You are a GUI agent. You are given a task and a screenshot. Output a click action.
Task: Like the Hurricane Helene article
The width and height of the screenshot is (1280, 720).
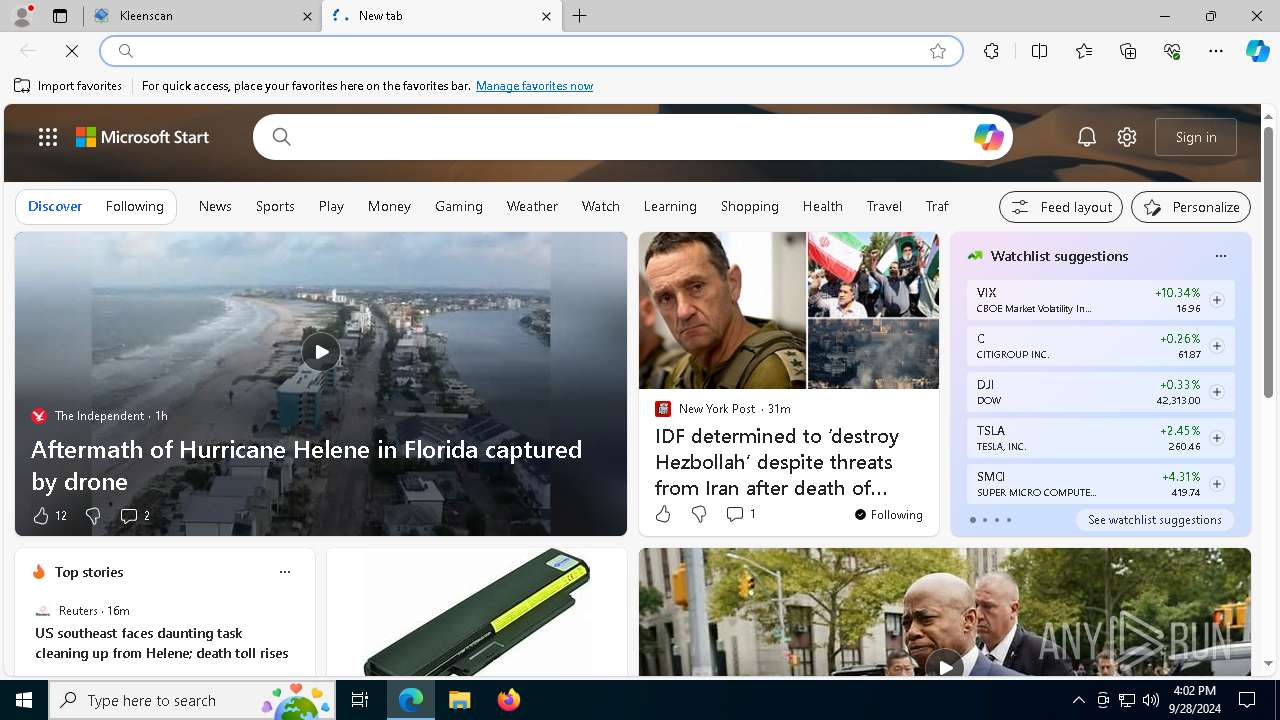point(41,516)
